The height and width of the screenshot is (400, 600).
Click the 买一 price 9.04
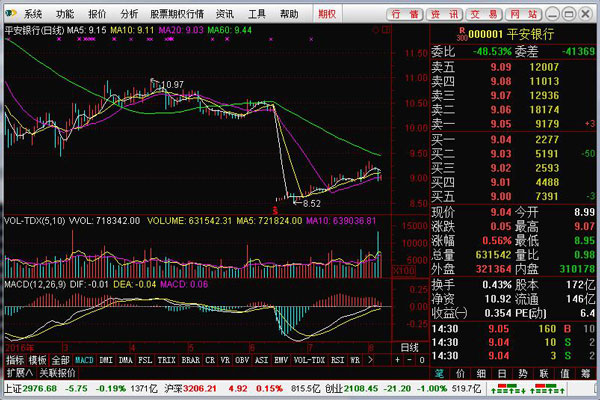tap(501, 140)
